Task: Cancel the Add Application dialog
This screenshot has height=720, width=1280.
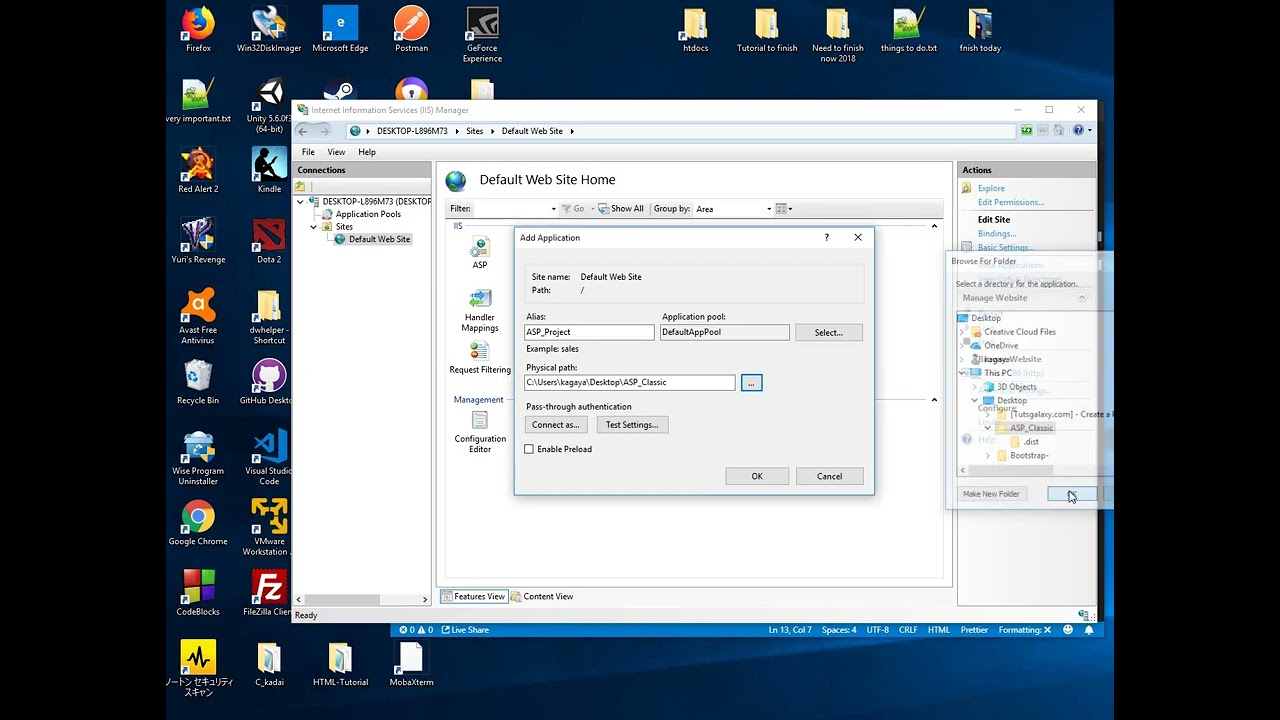Action: 829,476
